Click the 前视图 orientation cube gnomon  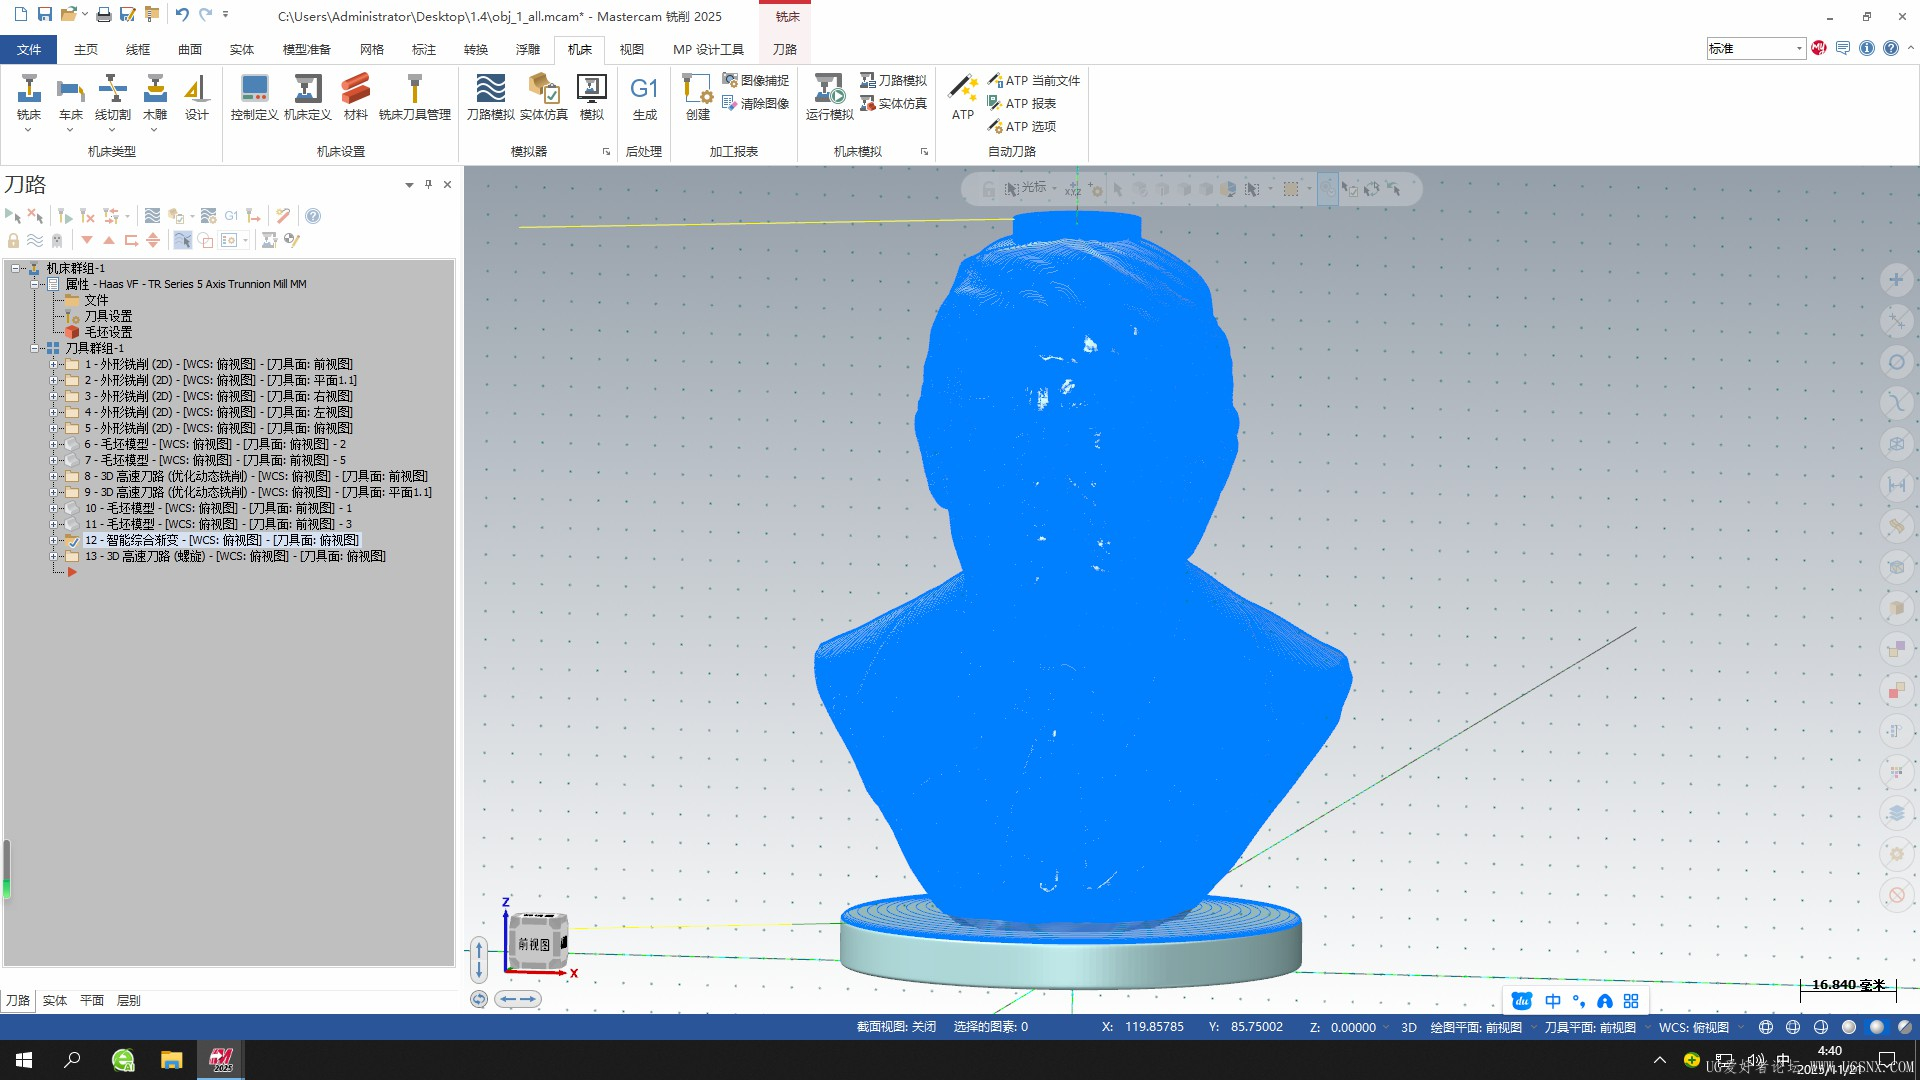536,943
